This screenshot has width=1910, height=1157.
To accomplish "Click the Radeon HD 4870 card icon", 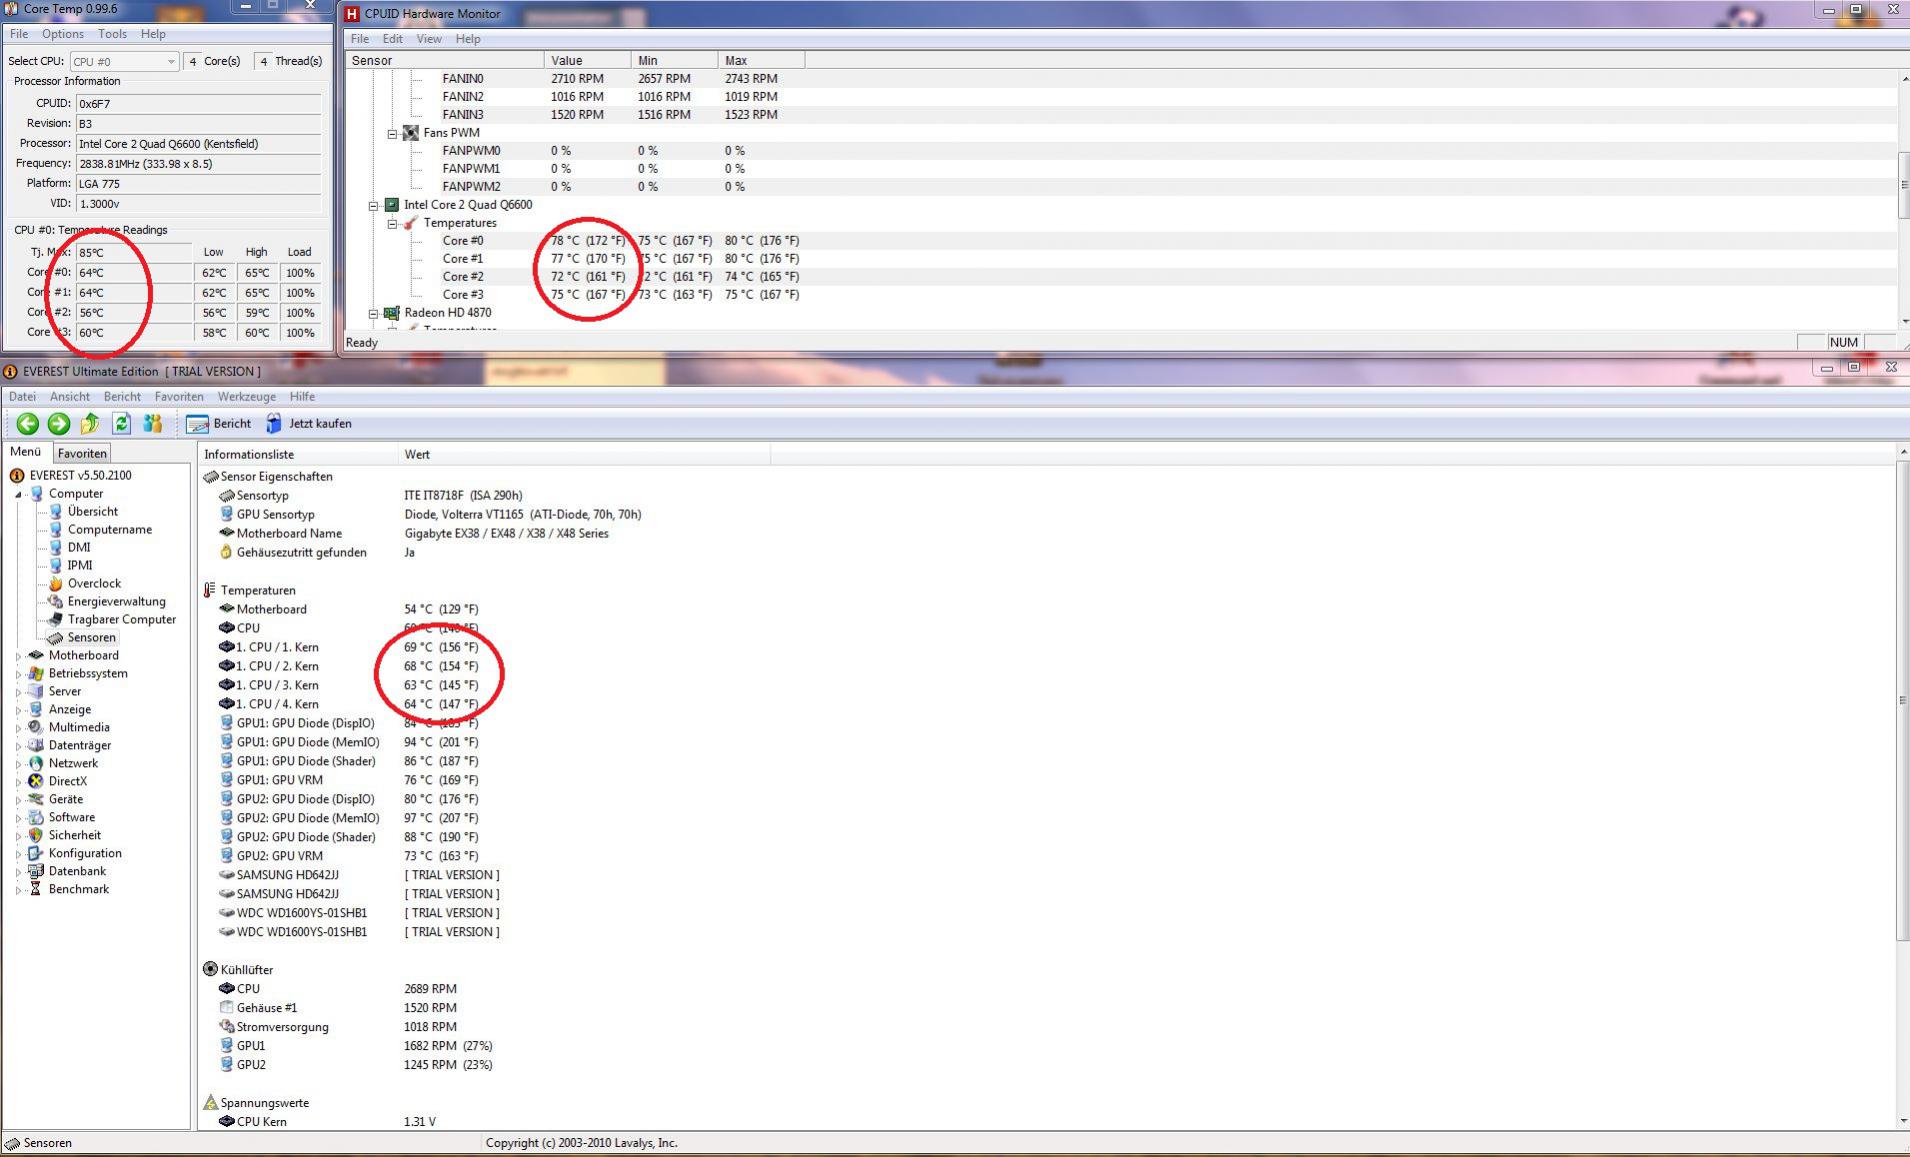I will tap(392, 314).
